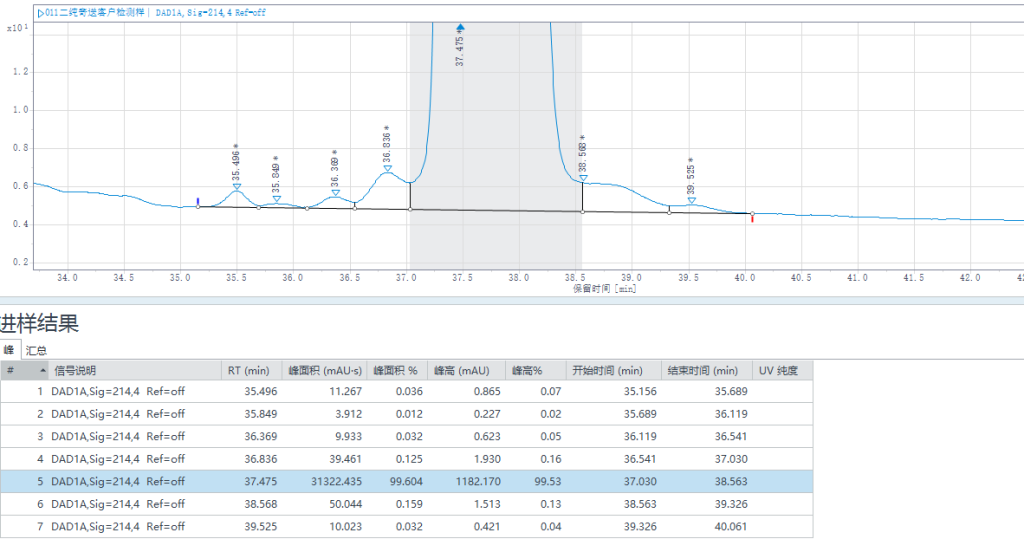1024x539 pixels.
Task: Click the peak marker triangle at 35.496
Action: [237, 187]
